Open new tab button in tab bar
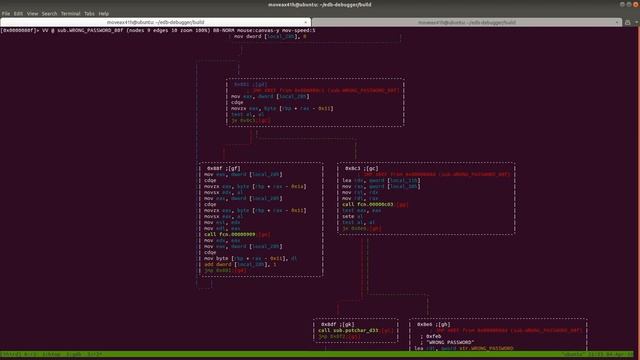The width and height of the screenshot is (640, 360). click(x=628, y=22)
